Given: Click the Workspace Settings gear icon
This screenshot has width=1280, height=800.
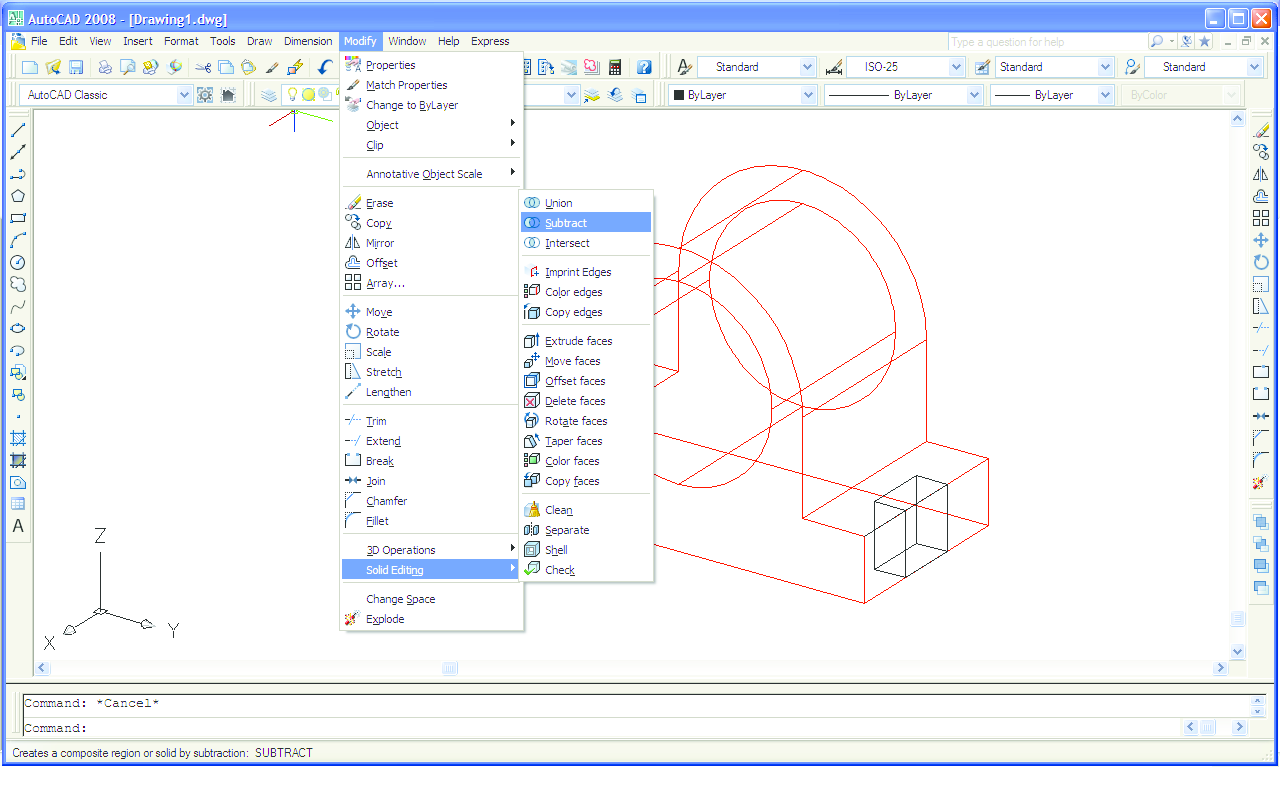Looking at the screenshot, I should (205, 95).
